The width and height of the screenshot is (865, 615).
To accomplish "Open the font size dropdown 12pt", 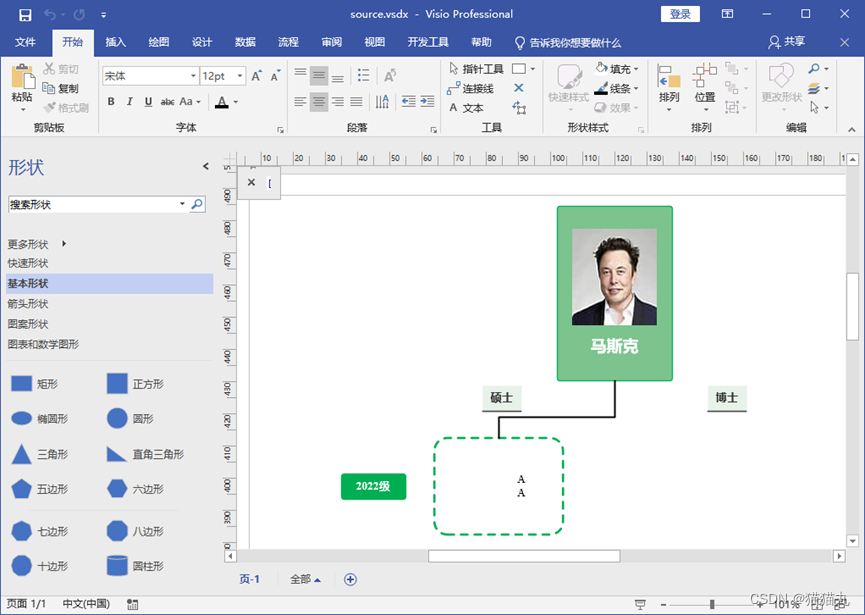I will tap(240, 76).
